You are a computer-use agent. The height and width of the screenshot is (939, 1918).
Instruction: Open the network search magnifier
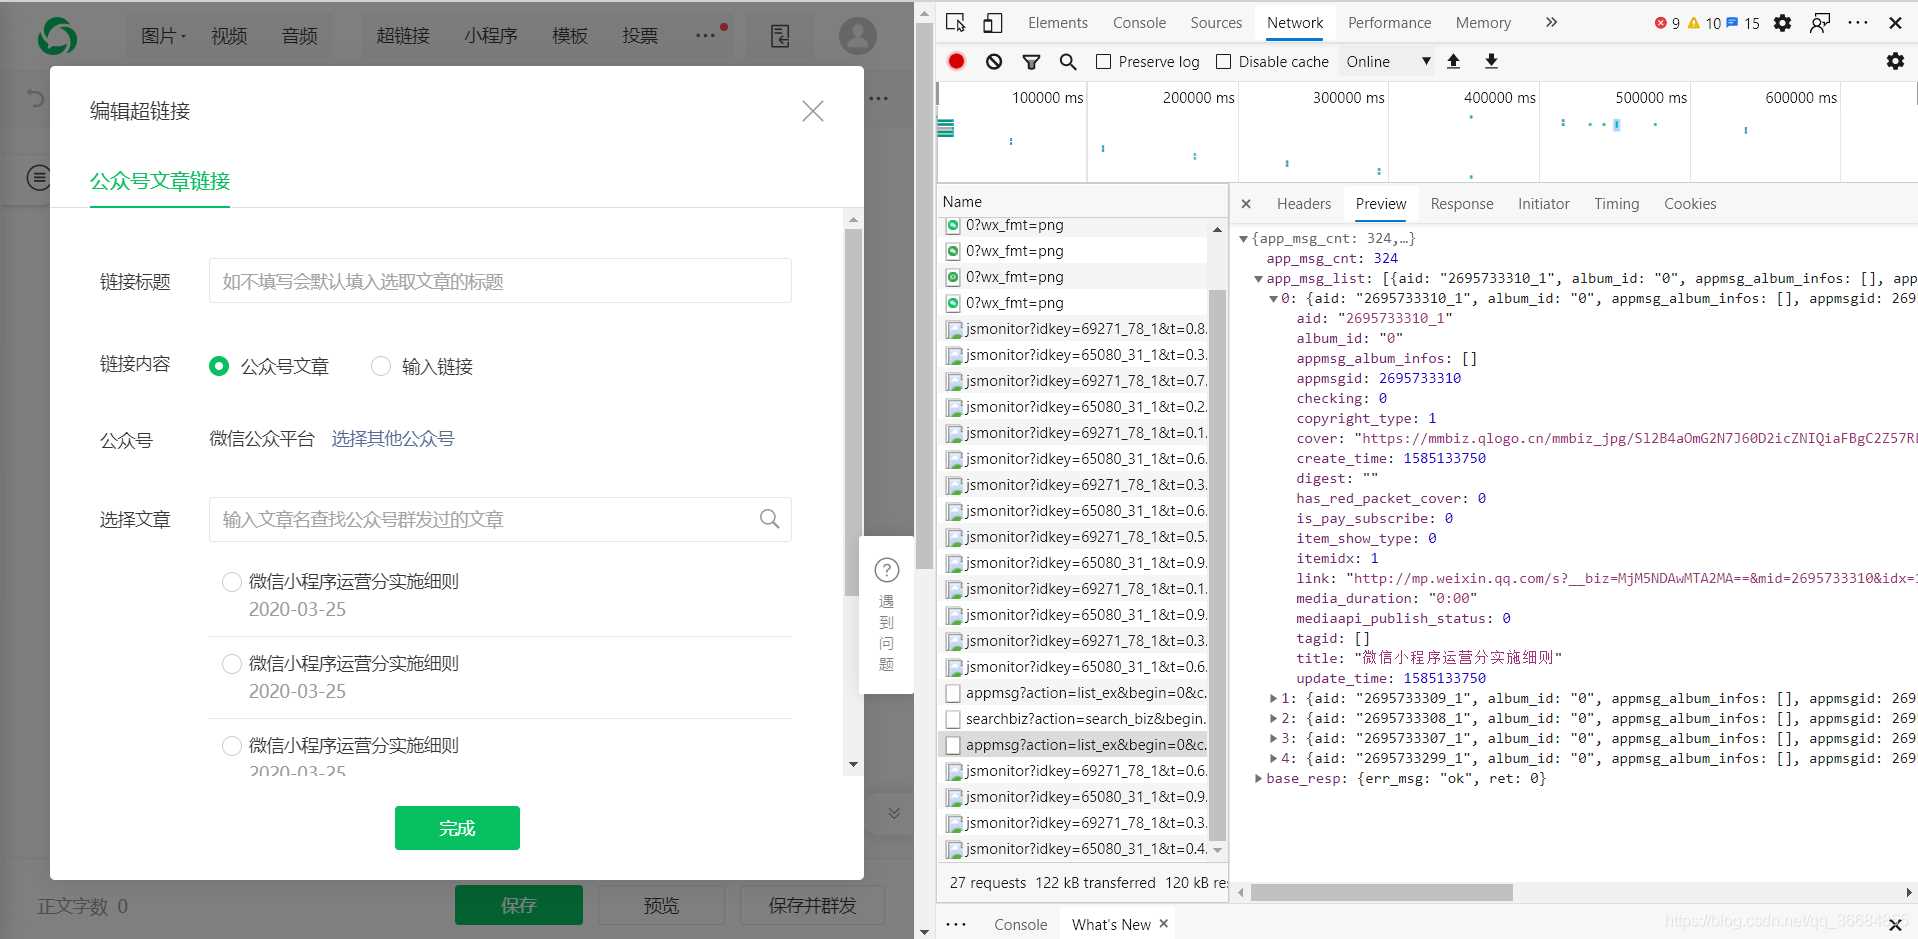[x=1068, y=62]
